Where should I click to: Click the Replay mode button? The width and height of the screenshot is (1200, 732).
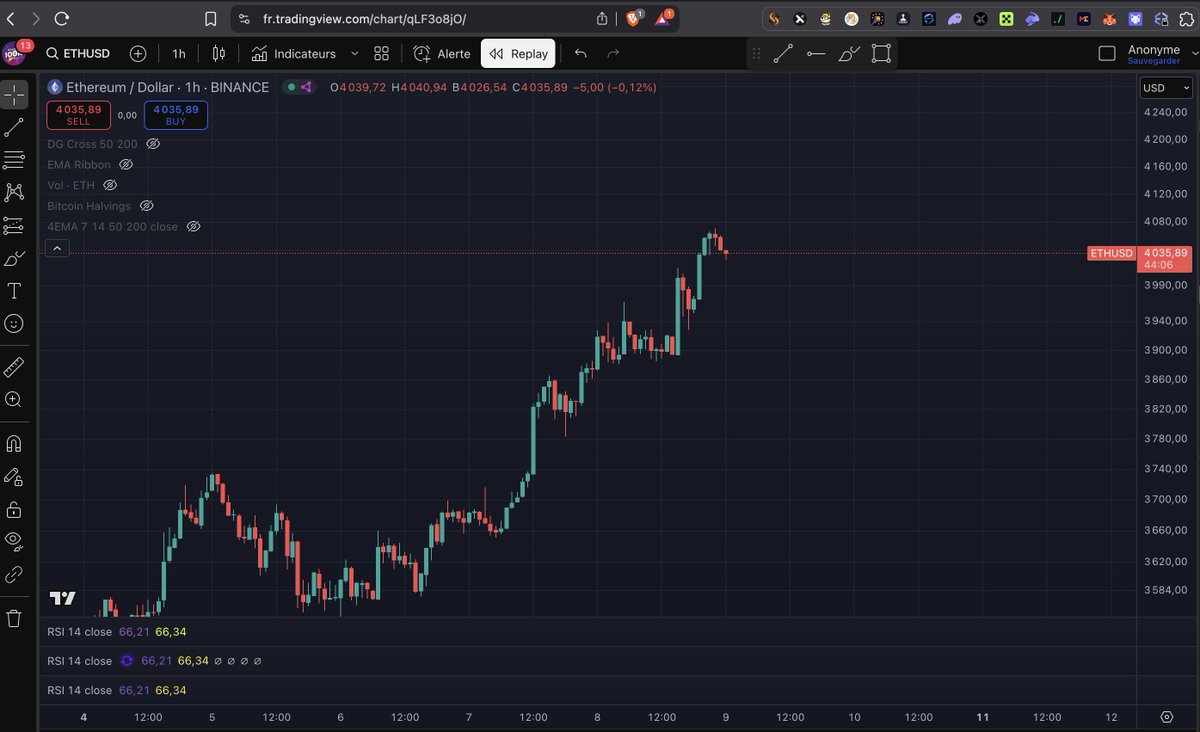pyautogui.click(x=517, y=53)
